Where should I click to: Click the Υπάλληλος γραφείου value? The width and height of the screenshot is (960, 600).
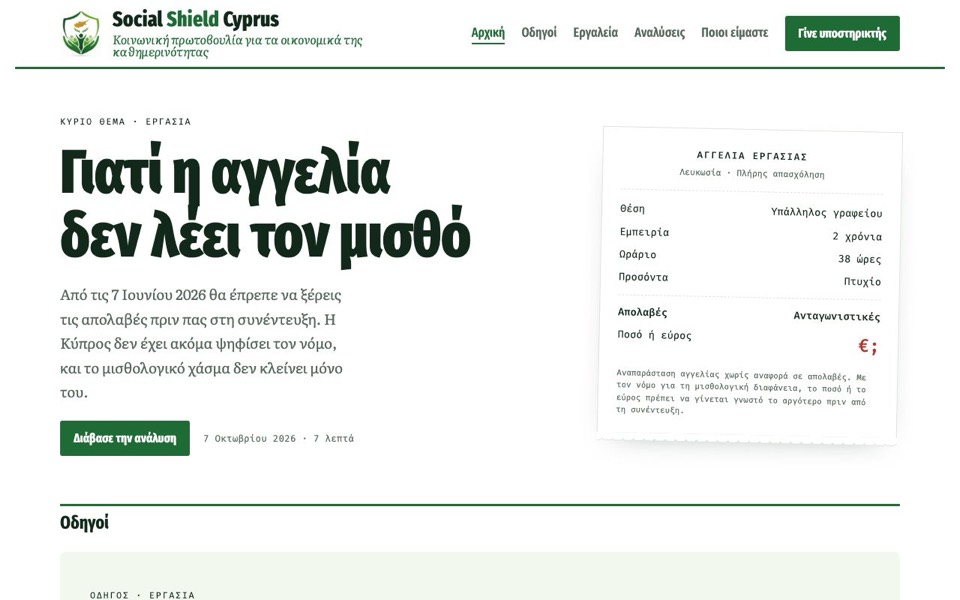coord(827,213)
